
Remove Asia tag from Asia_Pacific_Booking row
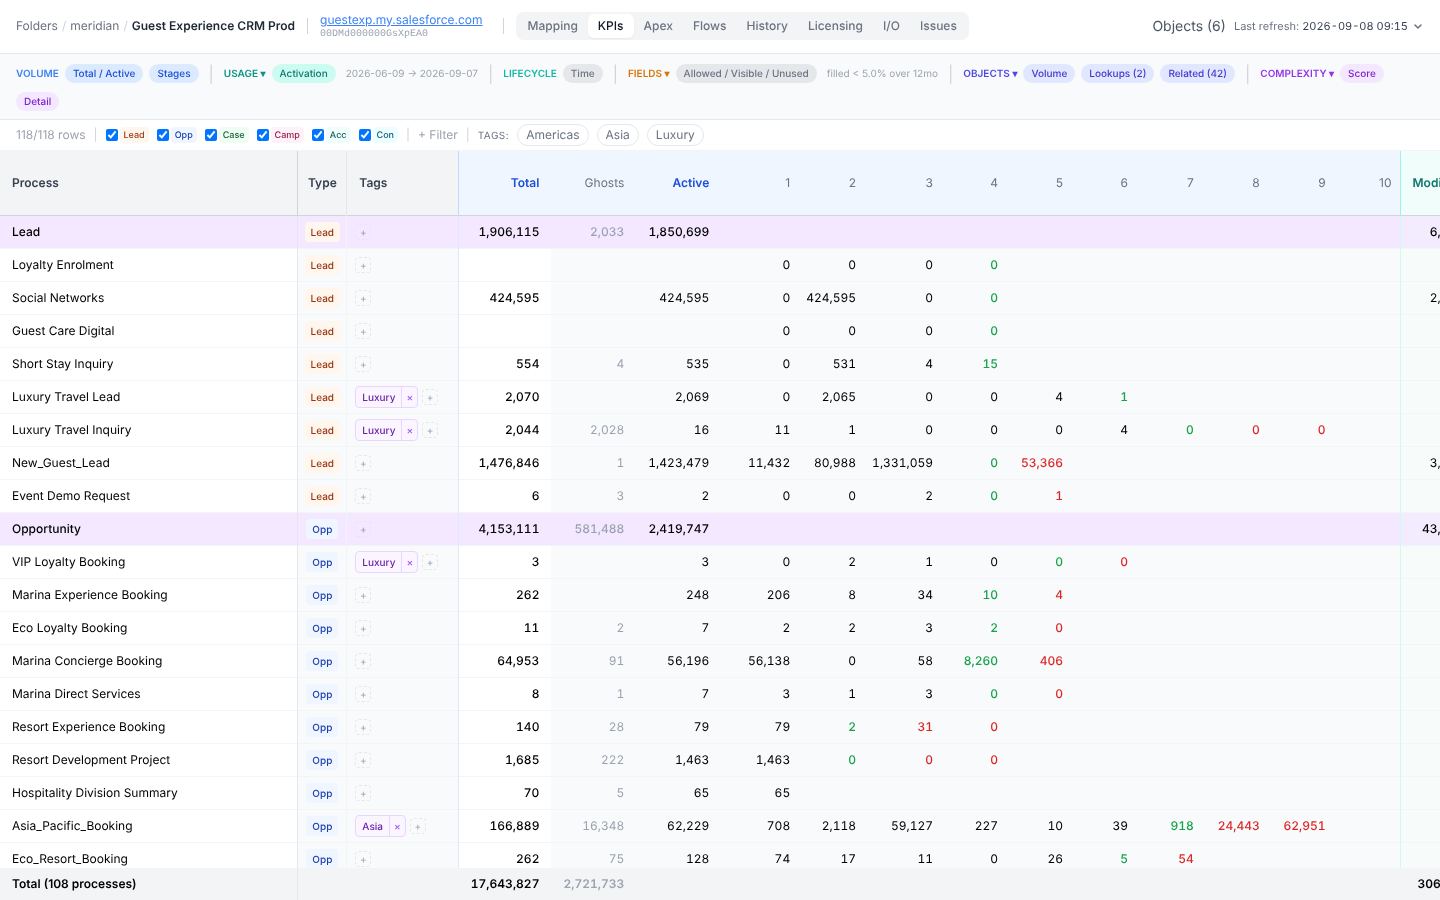(397, 826)
